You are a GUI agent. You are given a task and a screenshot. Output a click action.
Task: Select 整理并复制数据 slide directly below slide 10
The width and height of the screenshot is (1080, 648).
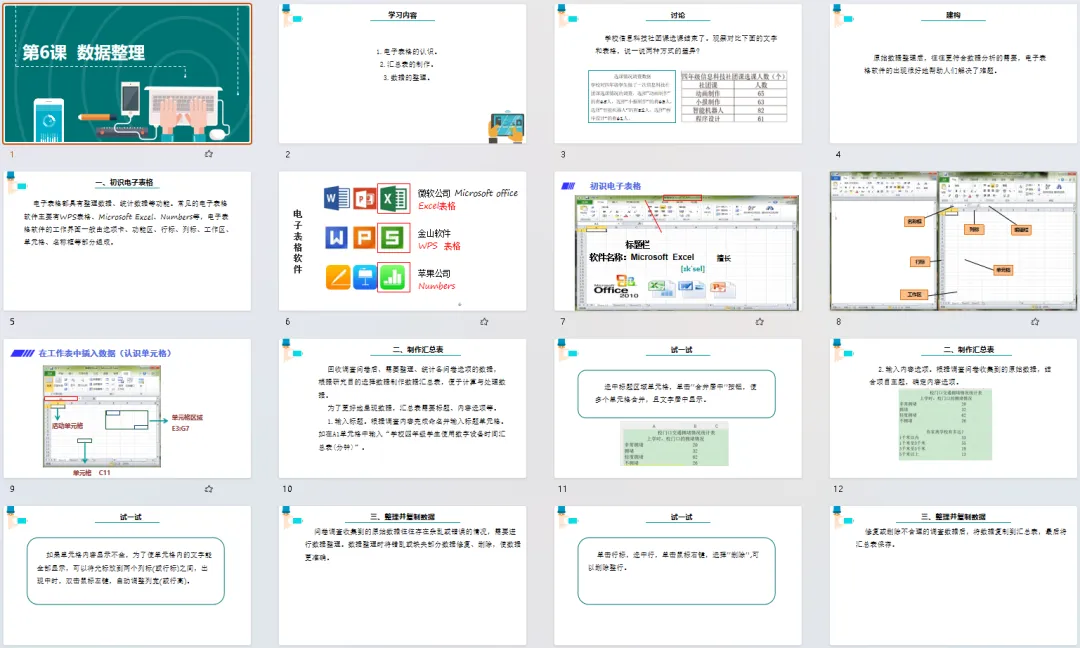(403, 576)
